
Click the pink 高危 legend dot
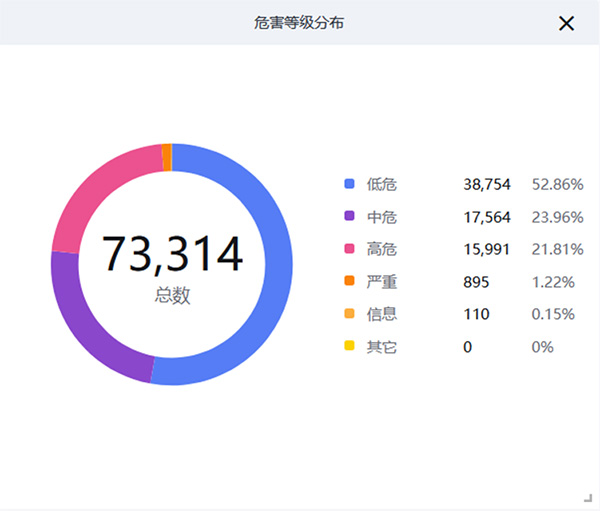click(349, 249)
